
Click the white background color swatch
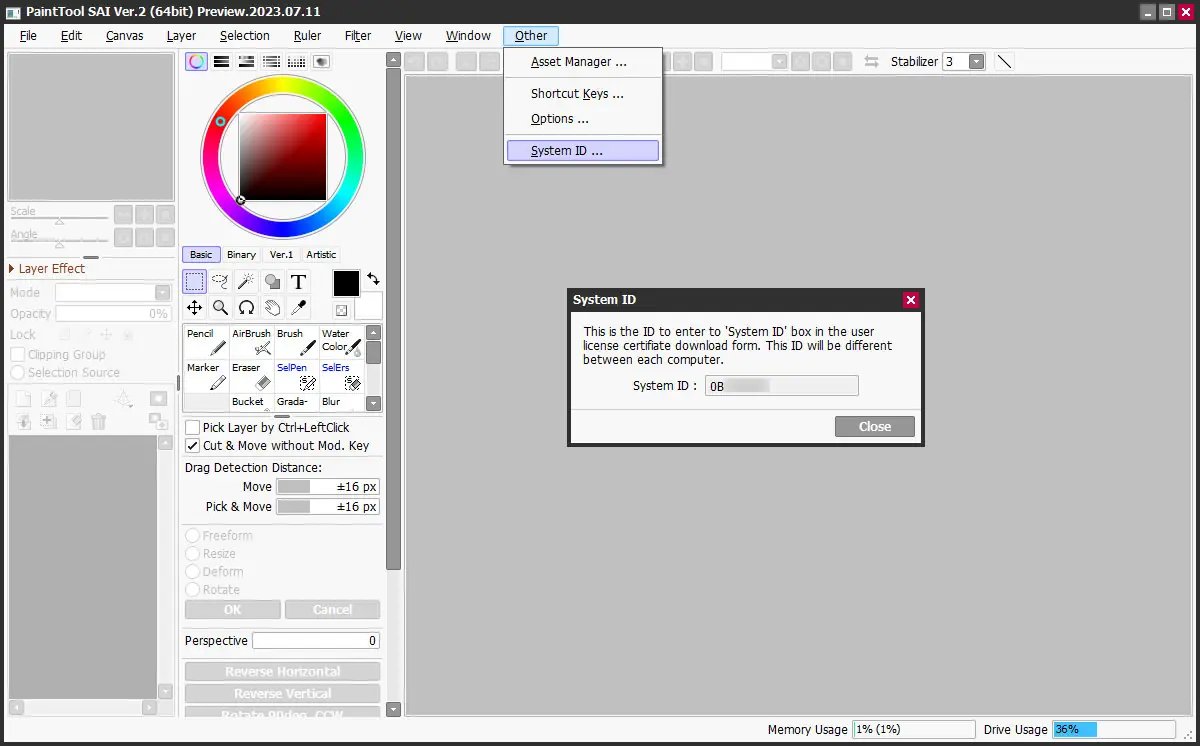coord(369,306)
